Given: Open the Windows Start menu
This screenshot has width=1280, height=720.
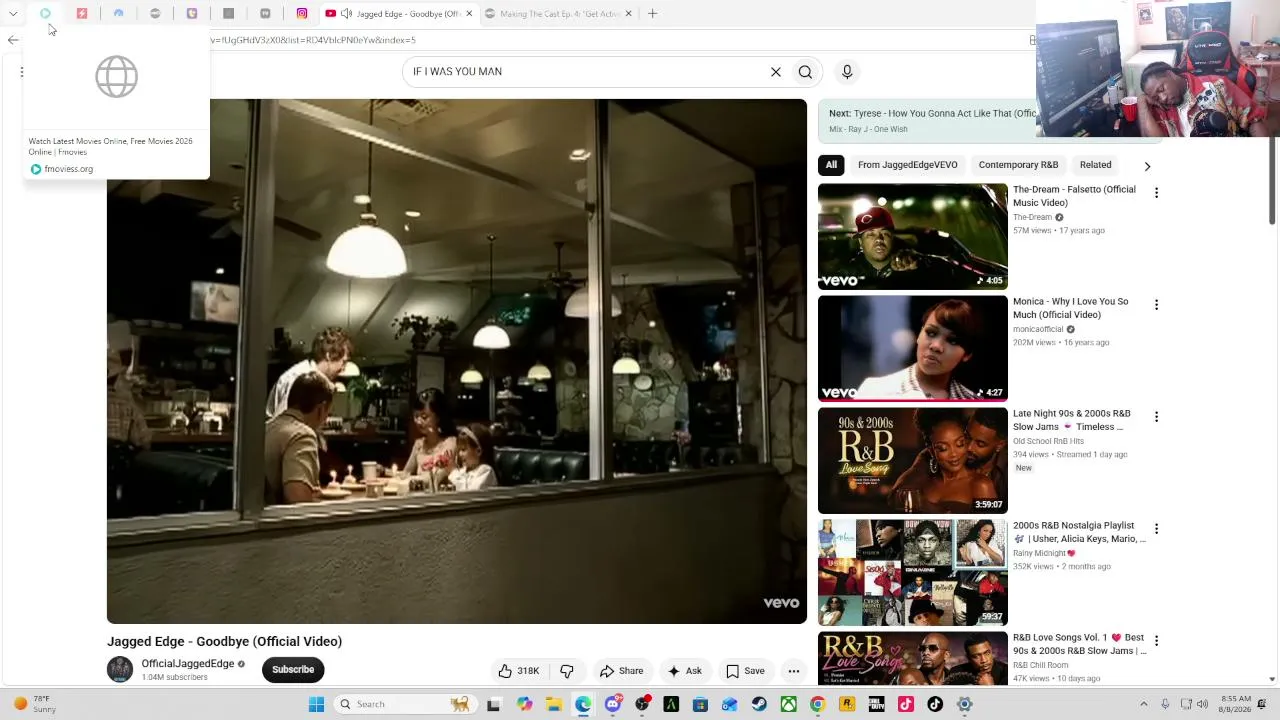Looking at the screenshot, I should click(316, 704).
